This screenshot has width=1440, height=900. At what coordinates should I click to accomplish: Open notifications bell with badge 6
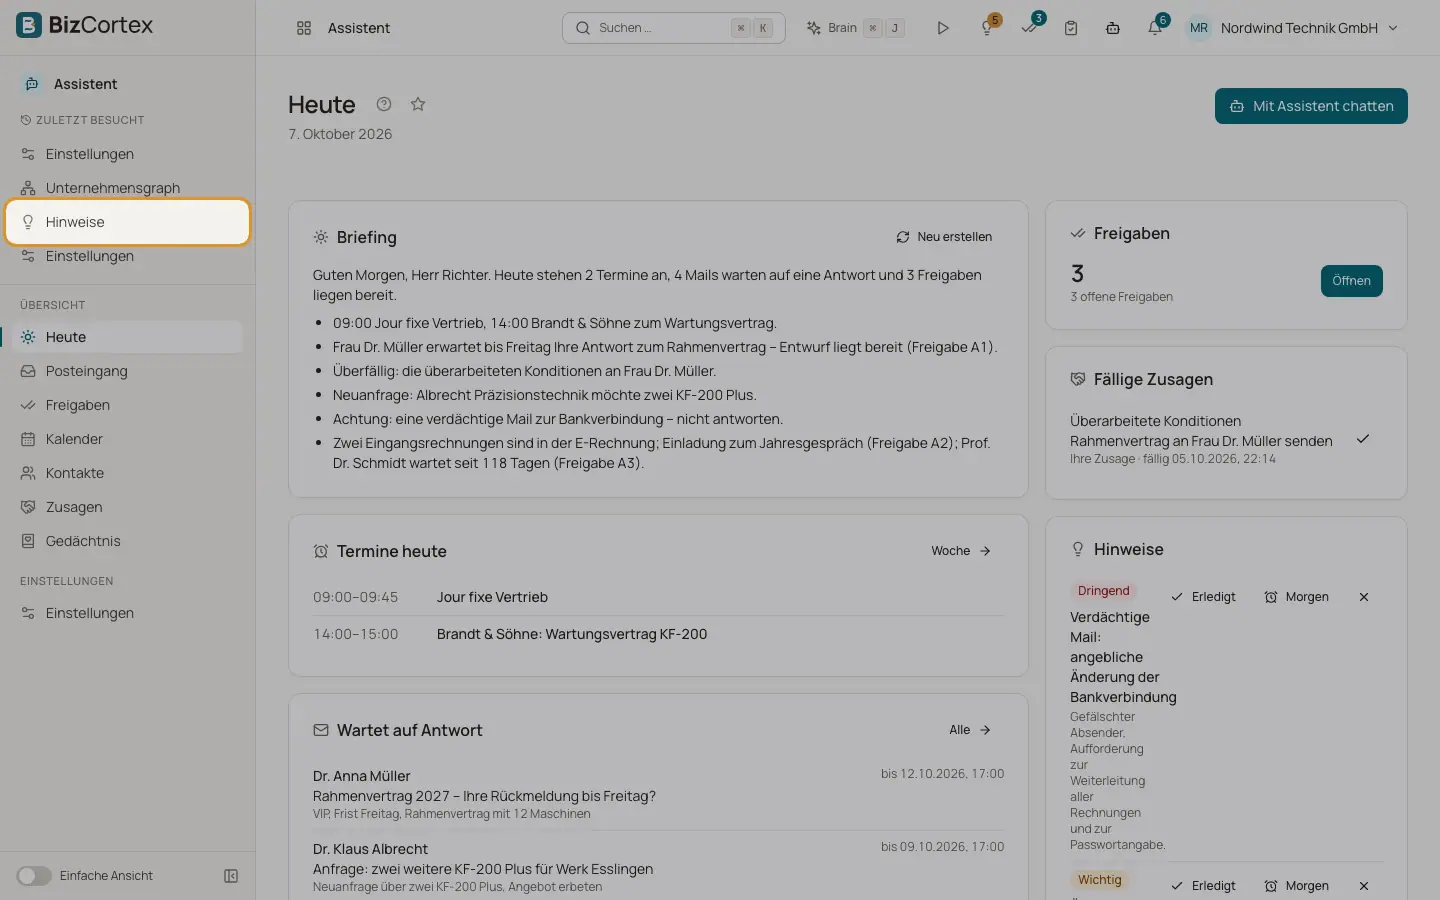click(1155, 28)
